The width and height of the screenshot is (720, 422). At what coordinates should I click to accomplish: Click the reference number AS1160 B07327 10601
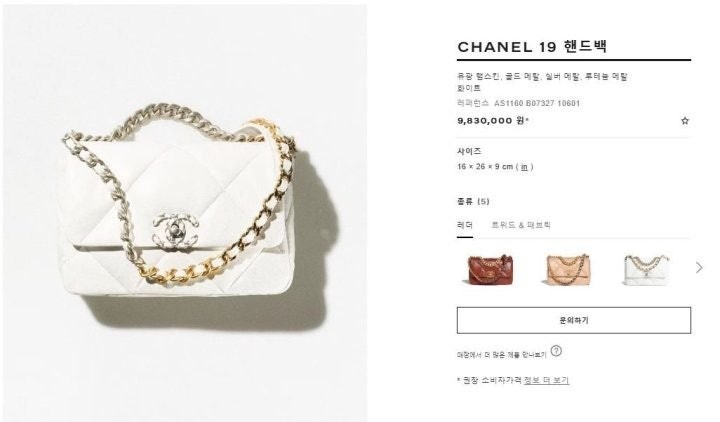point(537,103)
